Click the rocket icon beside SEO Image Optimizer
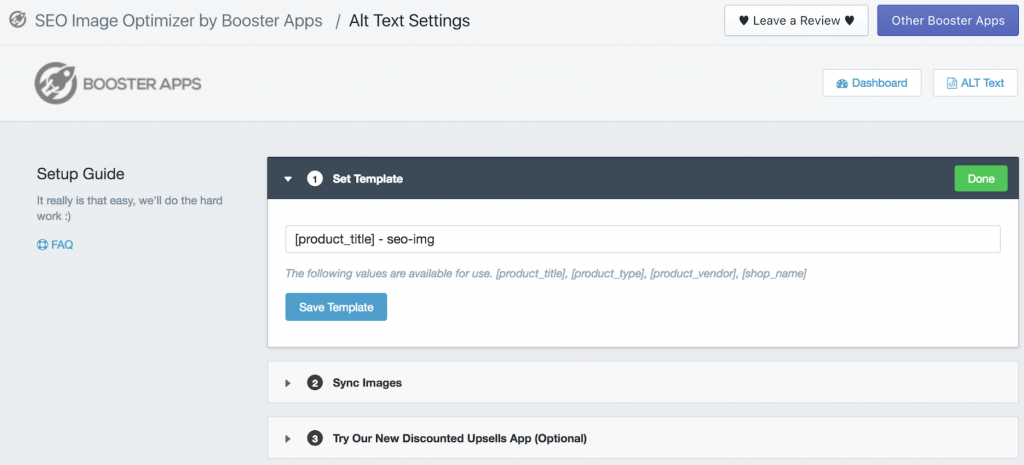 tap(17, 20)
